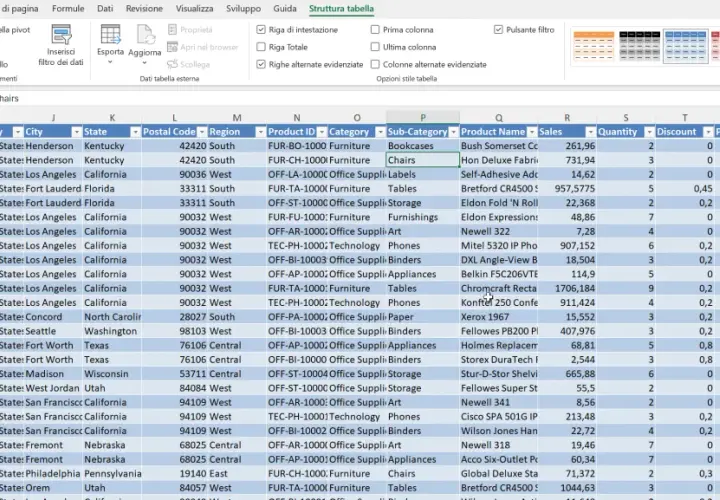Toggle Righe alternate evidenziate checkbox
The image size is (720, 500).
tap(261, 64)
